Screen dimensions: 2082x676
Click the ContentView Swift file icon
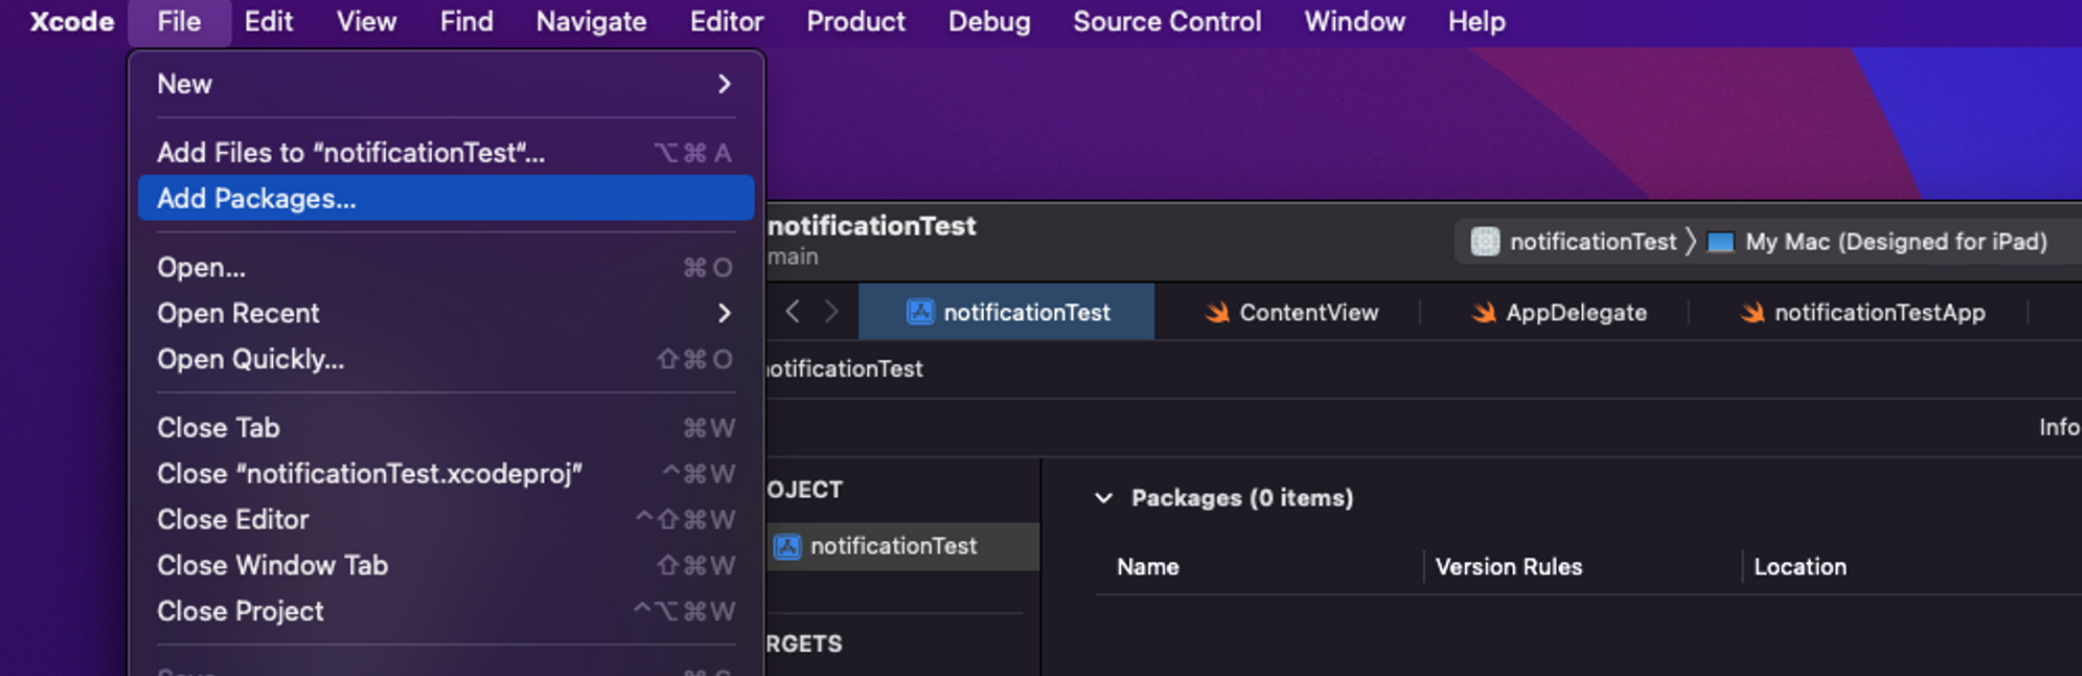tap(1217, 313)
